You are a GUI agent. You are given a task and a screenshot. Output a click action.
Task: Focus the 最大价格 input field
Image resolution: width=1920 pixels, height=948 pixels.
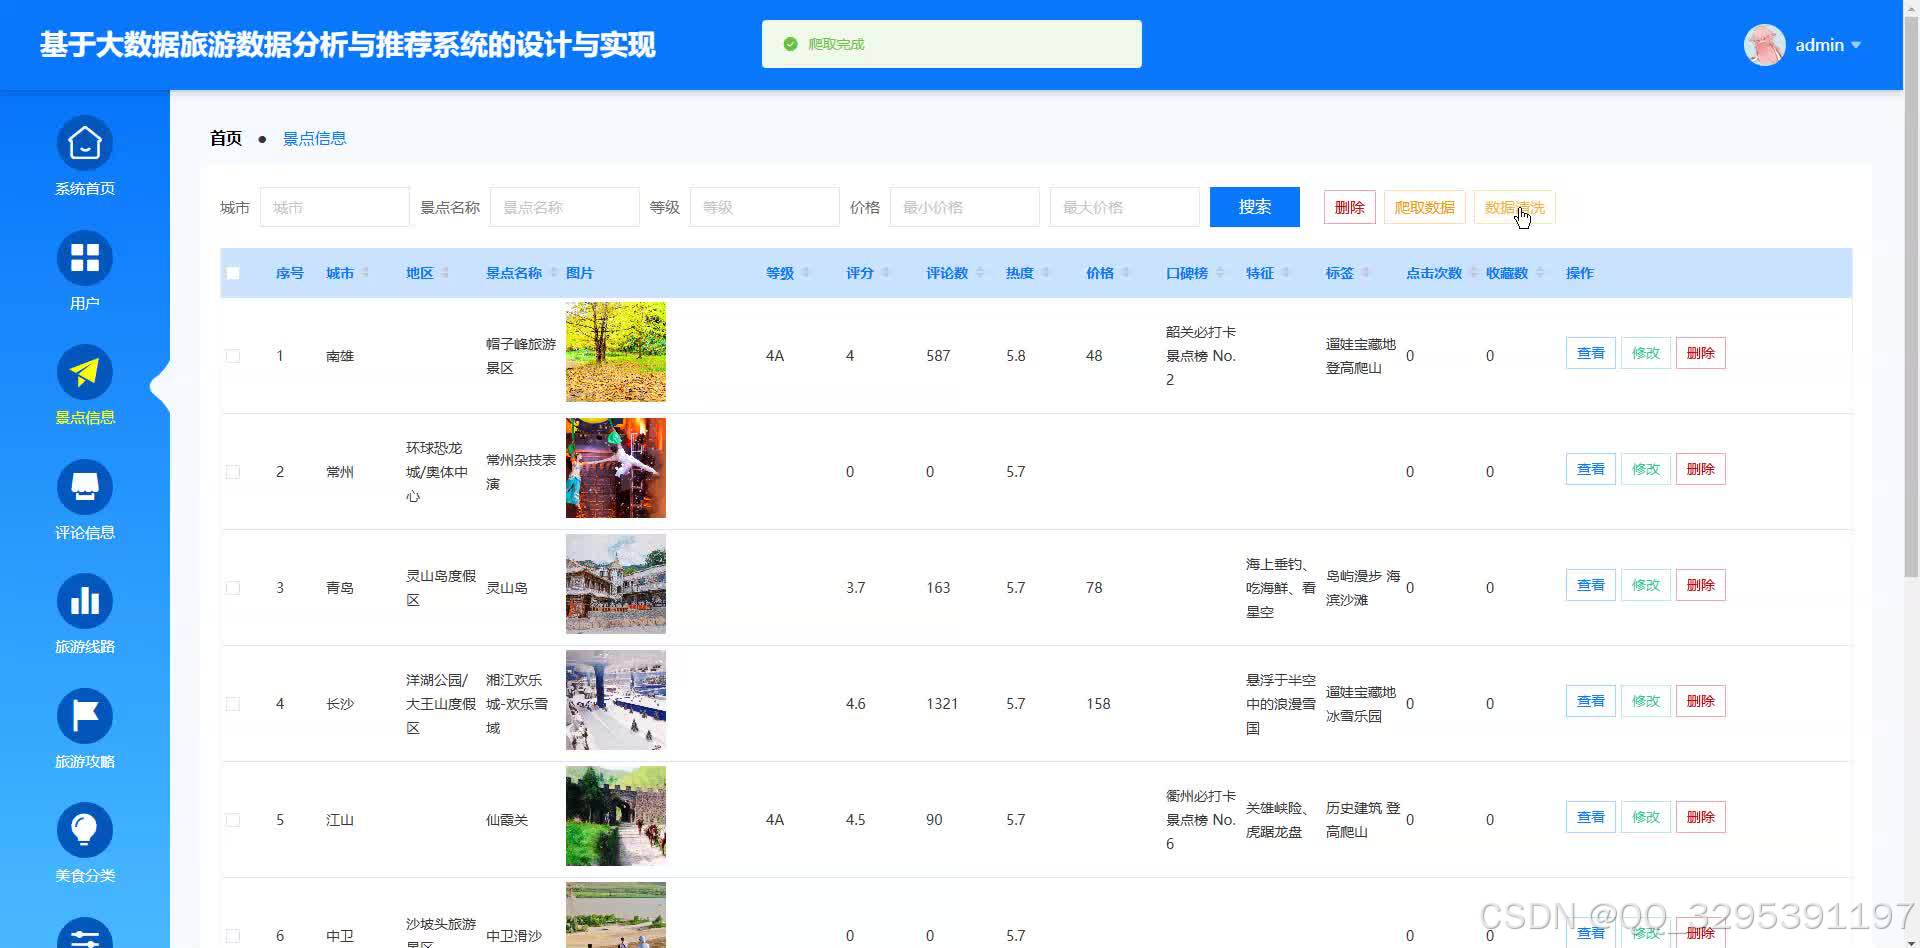point(1125,207)
